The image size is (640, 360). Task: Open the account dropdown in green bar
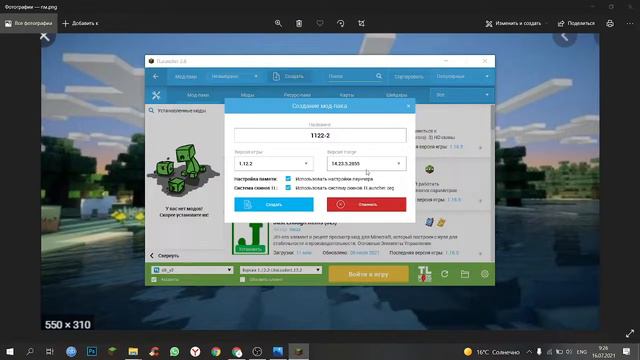point(192,270)
